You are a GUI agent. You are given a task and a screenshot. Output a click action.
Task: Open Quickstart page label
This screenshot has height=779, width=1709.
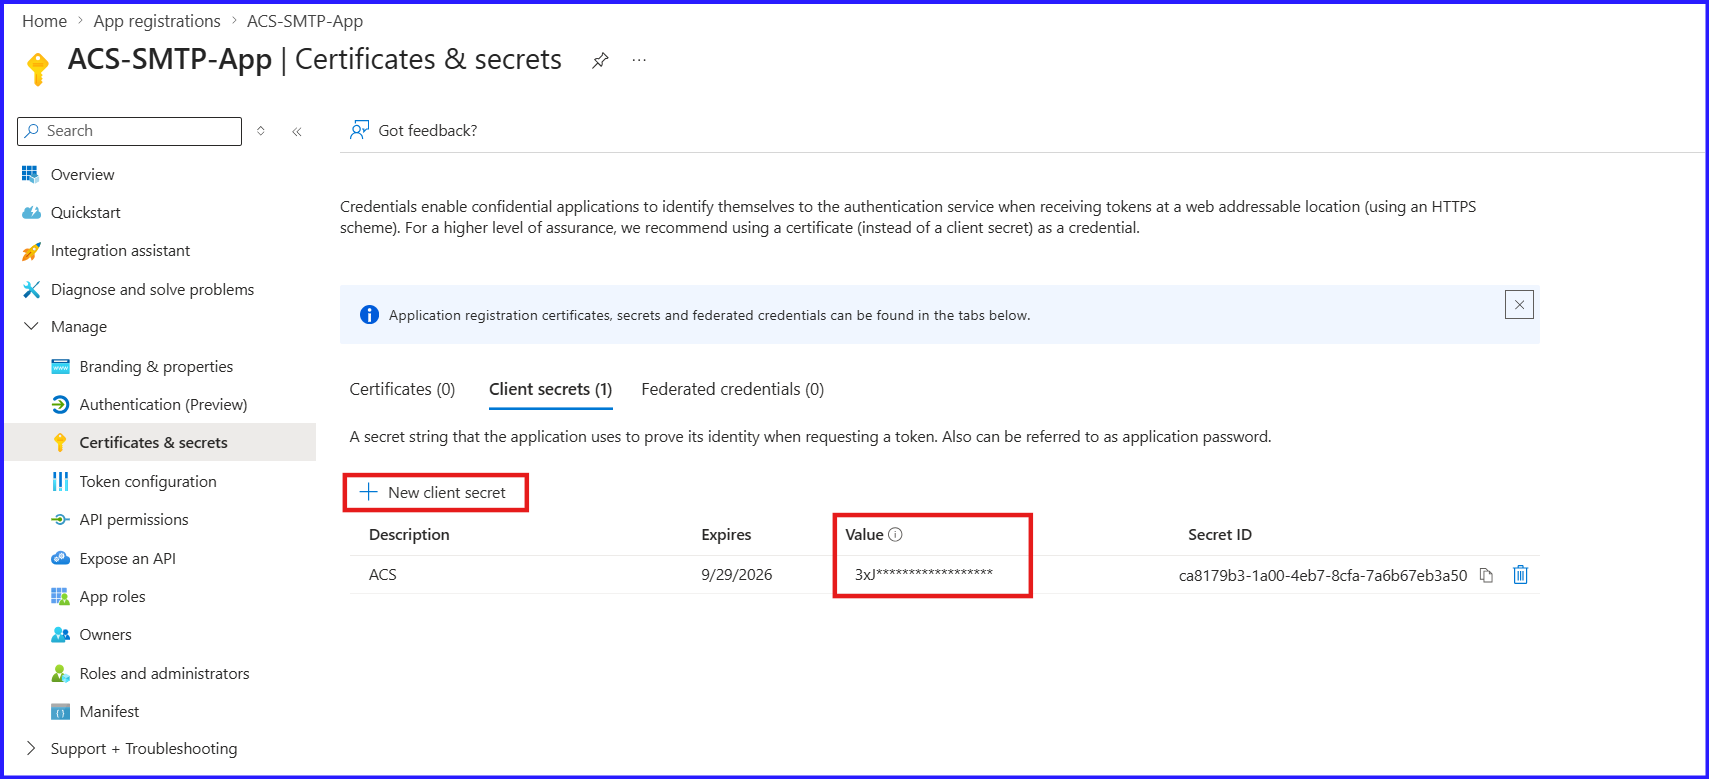tap(86, 213)
